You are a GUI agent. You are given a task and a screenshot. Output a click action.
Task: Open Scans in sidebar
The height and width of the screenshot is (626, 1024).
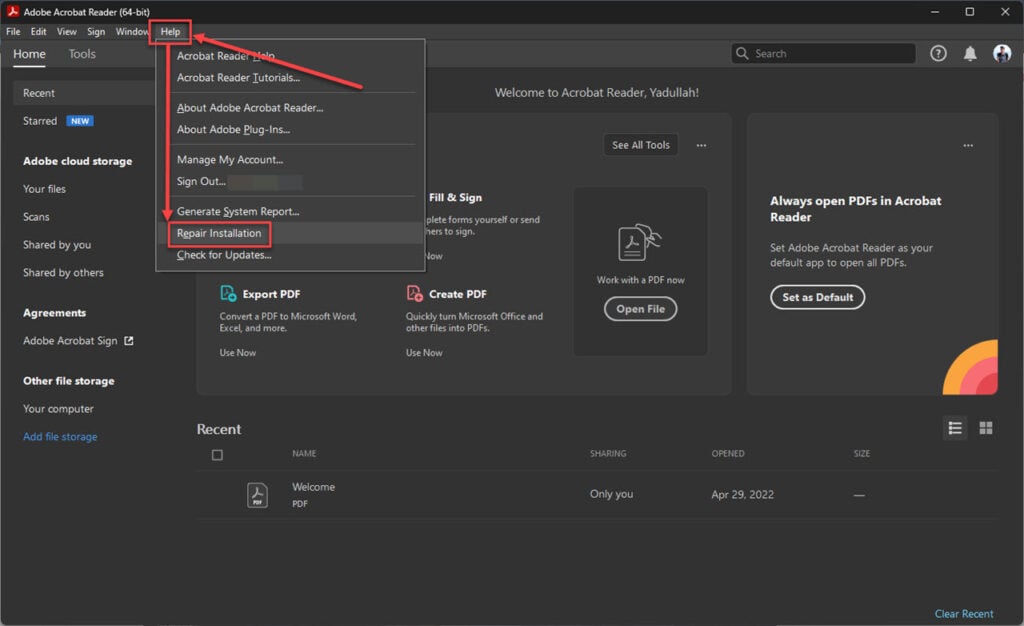click(36, 217)
